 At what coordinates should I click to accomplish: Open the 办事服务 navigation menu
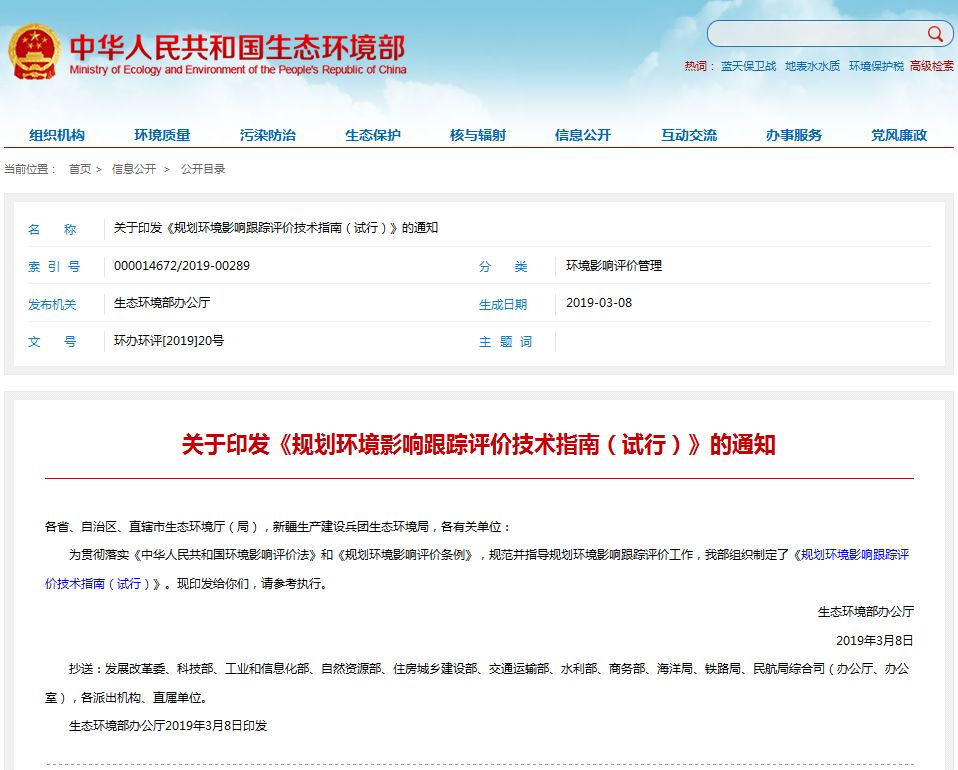coord(794,135)
